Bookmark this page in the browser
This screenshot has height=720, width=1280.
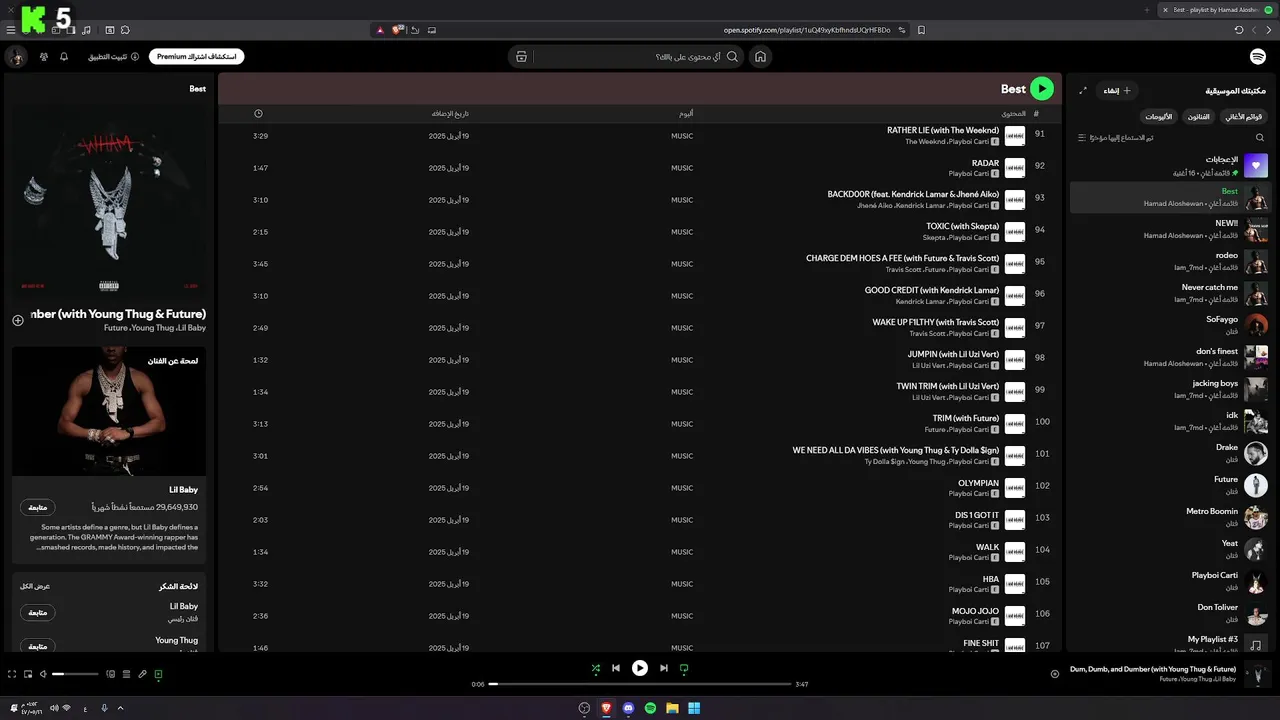(921, 30)
